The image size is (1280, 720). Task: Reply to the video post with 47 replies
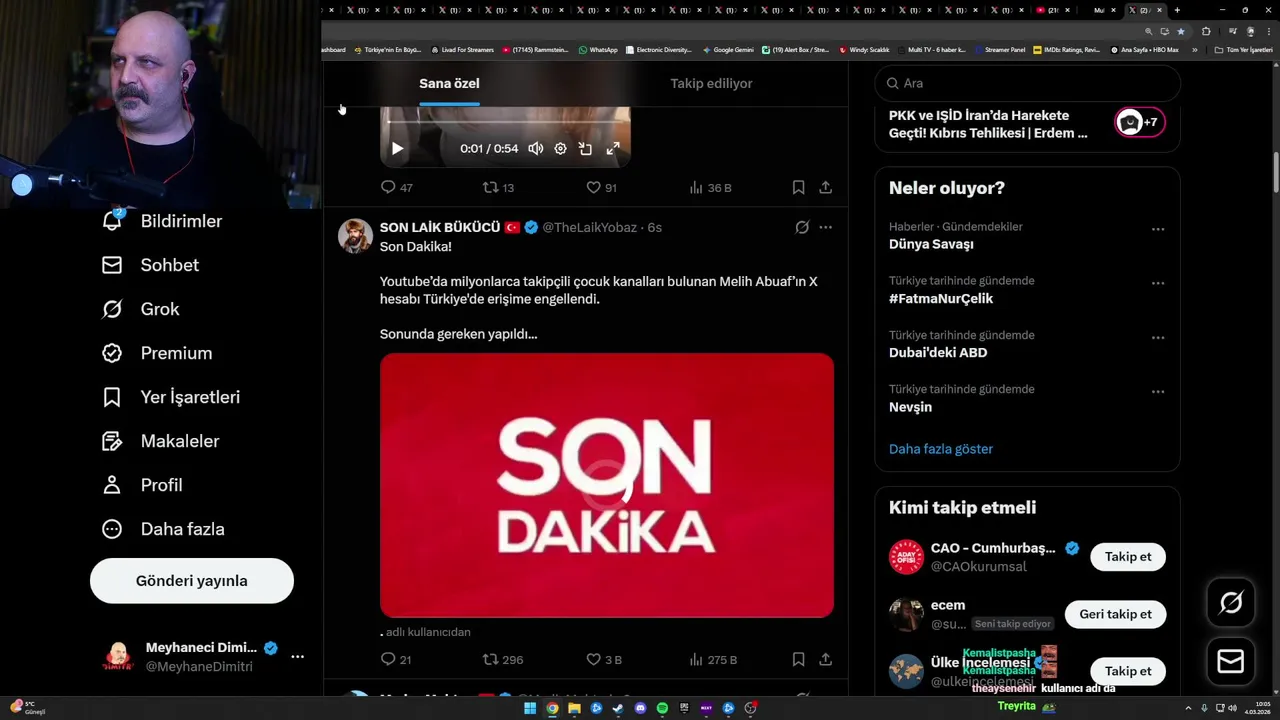(x=388, y=187)
